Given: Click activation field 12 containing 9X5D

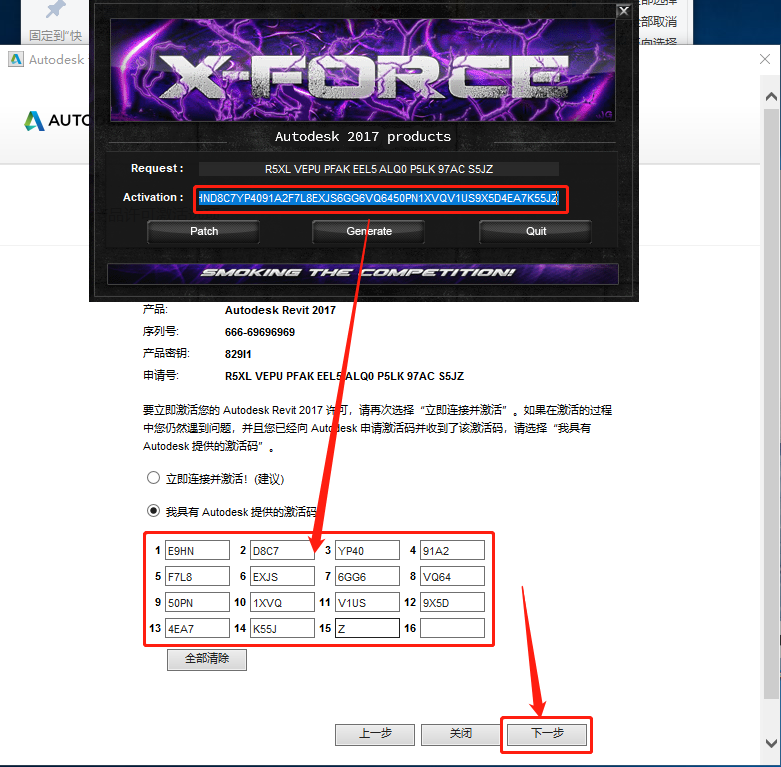Looking at the screenshot, I should coord(452,602).
